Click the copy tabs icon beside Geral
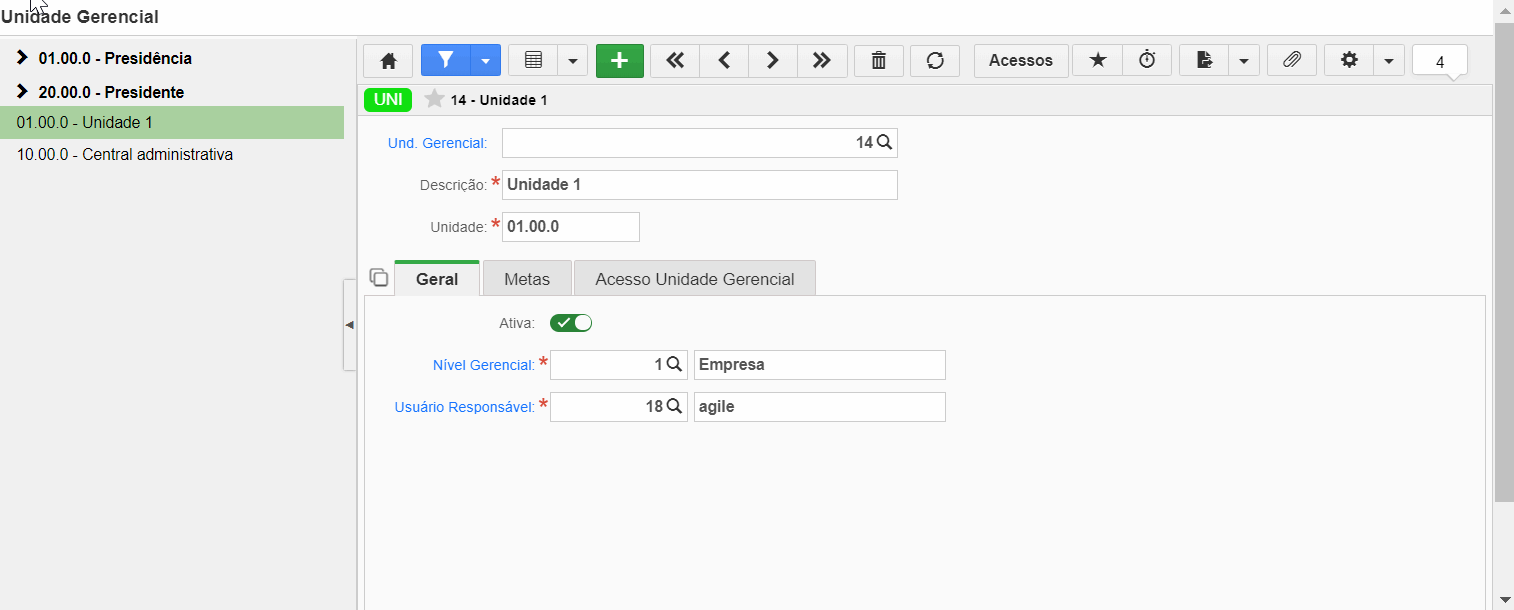 (x=378, y=277)
